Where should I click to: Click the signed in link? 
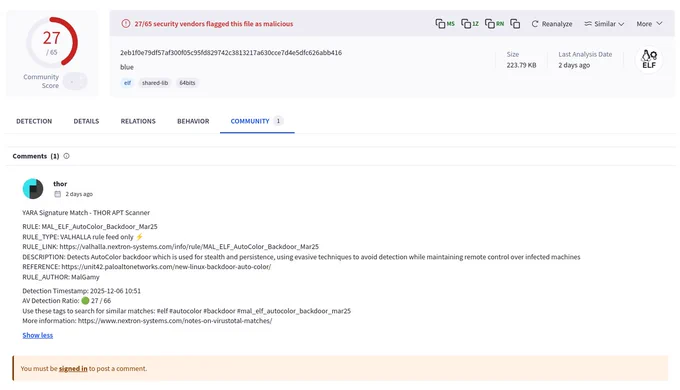73,368
